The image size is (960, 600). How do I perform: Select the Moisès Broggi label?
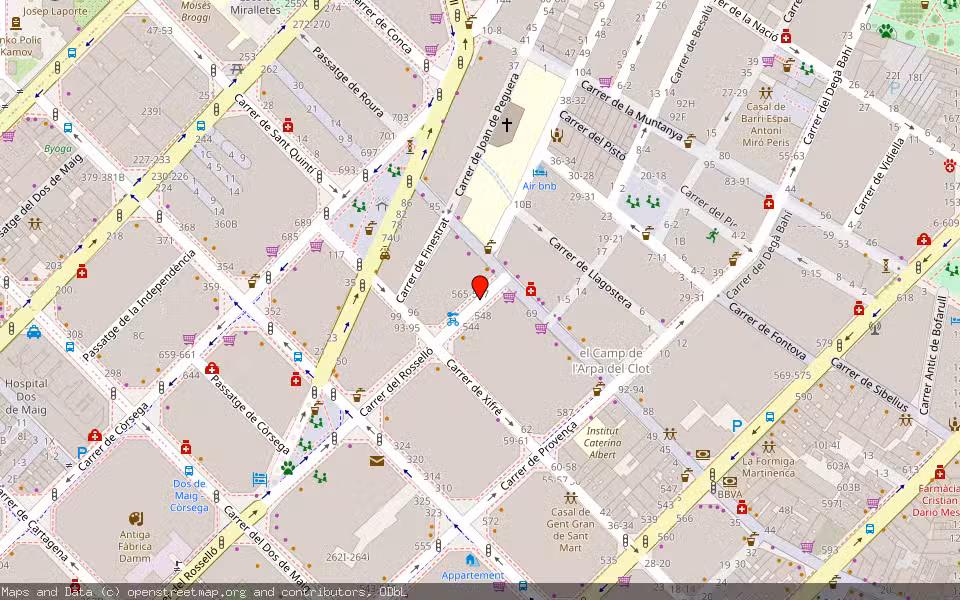(196, 11)
